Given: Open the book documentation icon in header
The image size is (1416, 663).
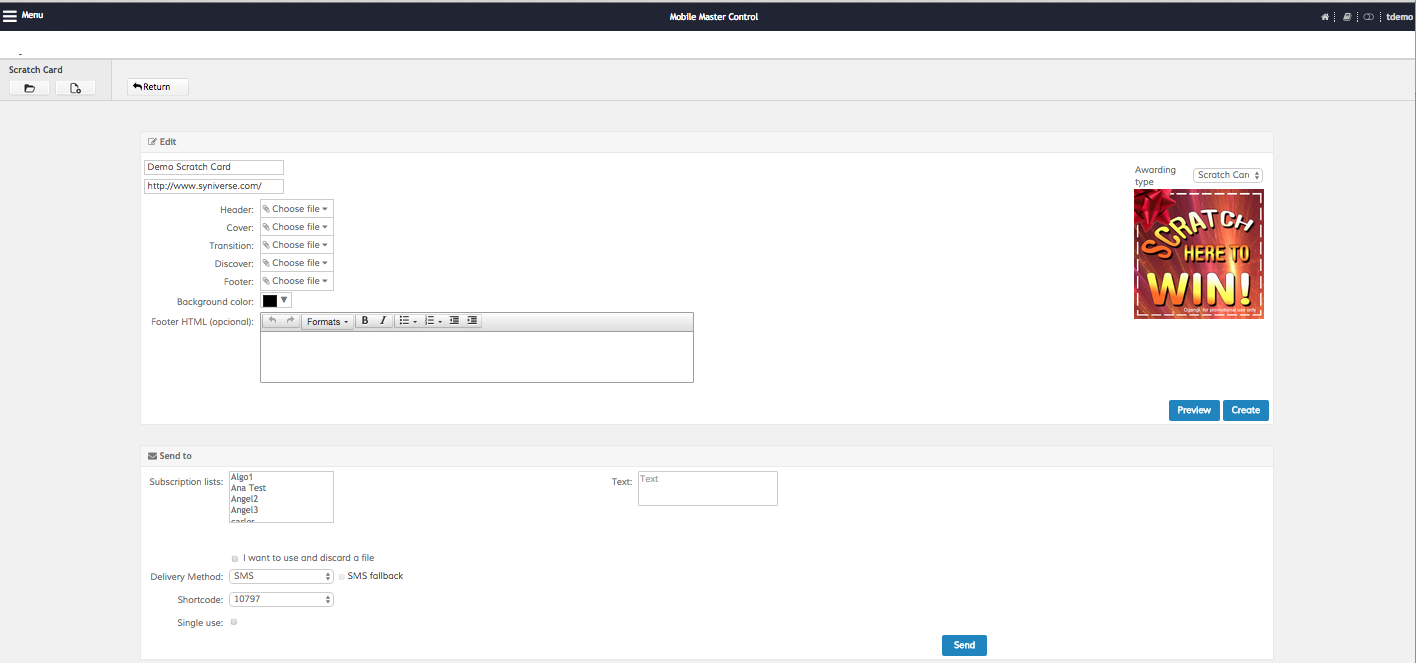Looking at the screenshot, I should [x=1347, y=17].
